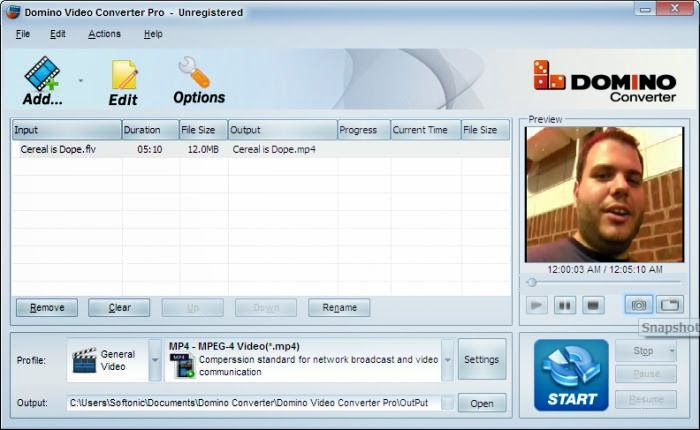Click the Remove button

pos(47,308)
